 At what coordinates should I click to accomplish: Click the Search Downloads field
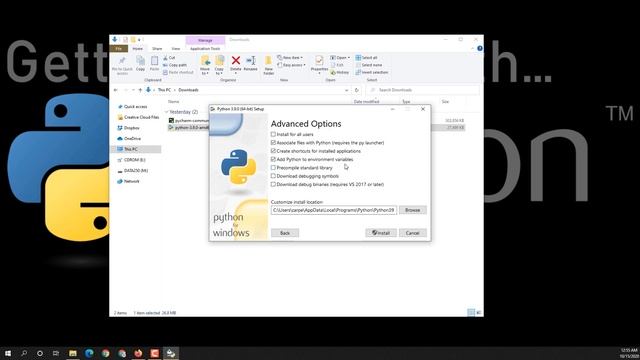[422, 90]
